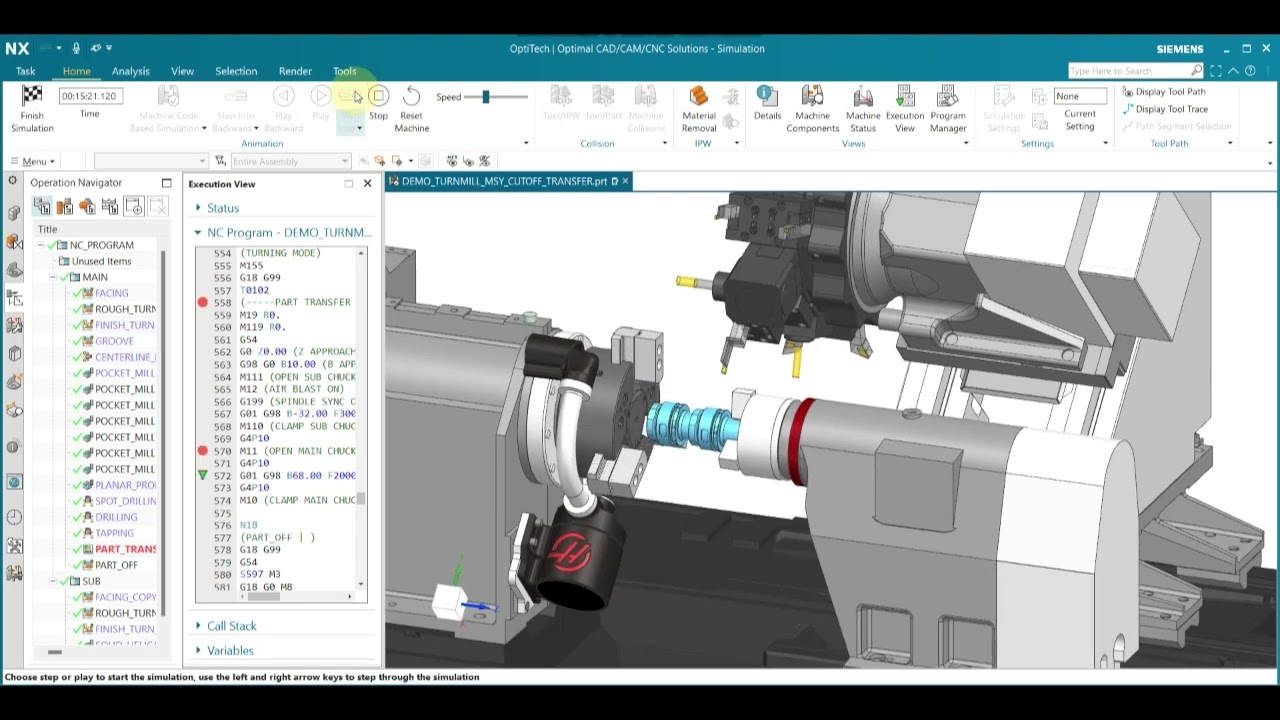Open the Menu dropdown
The width and height of the screenshot is (1280, 720).
pyautogui.click(x=33, y=161)
